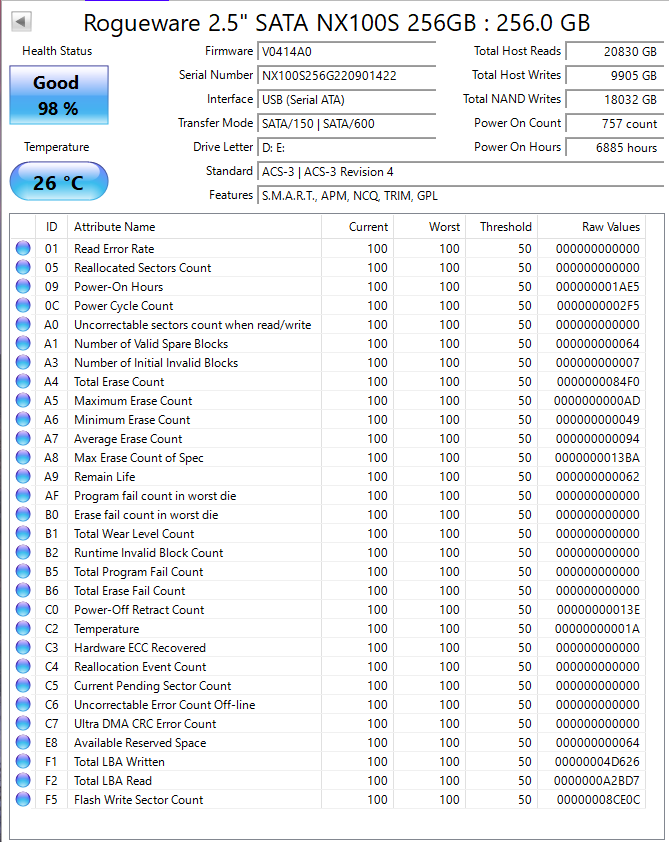This screenshot has height=842, width=669.
Task: Click the Interface field USB (Serial ATA)
Action: click(x=346, y=100)
